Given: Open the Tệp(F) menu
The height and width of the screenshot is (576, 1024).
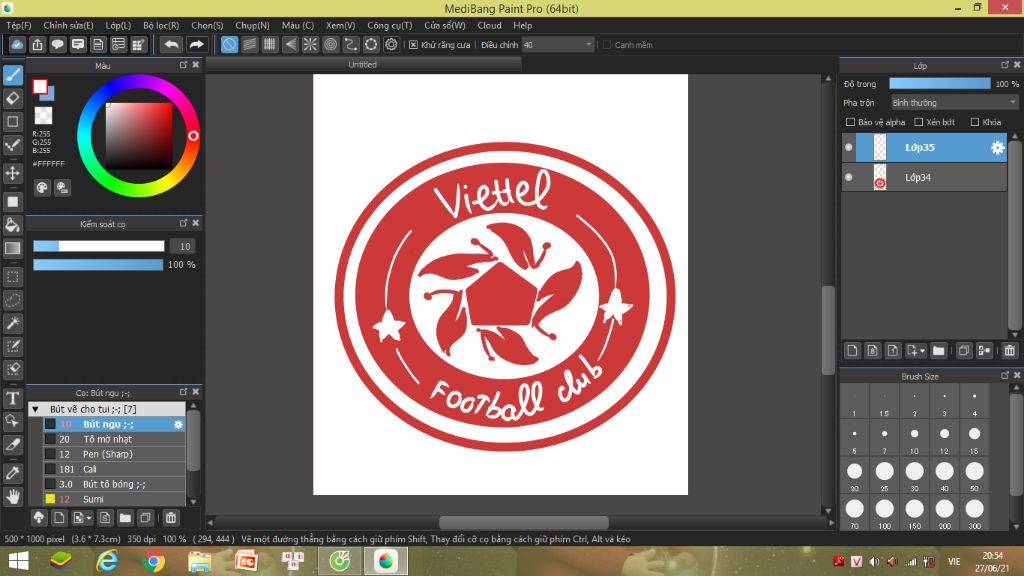Looking at the screenshot, I should pyautogui.click(x=19, y=25).
